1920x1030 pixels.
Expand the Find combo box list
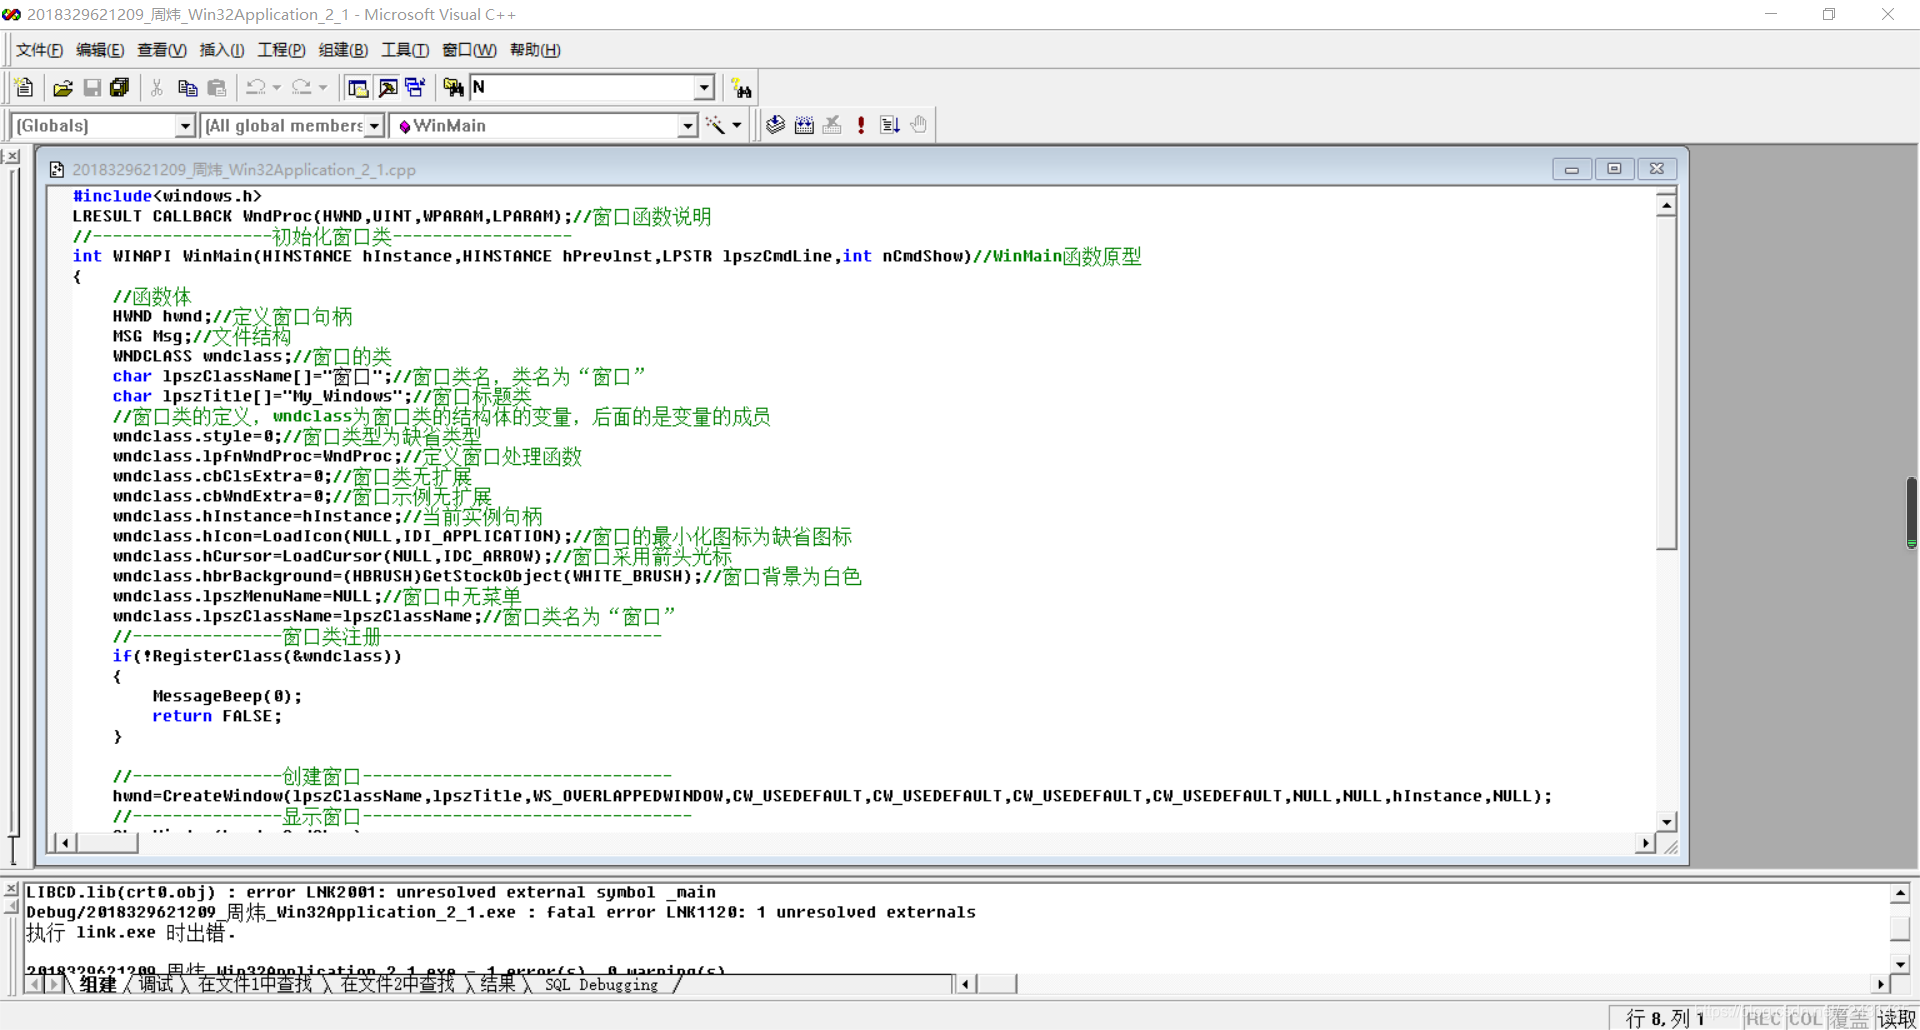[x=704, y=88]
